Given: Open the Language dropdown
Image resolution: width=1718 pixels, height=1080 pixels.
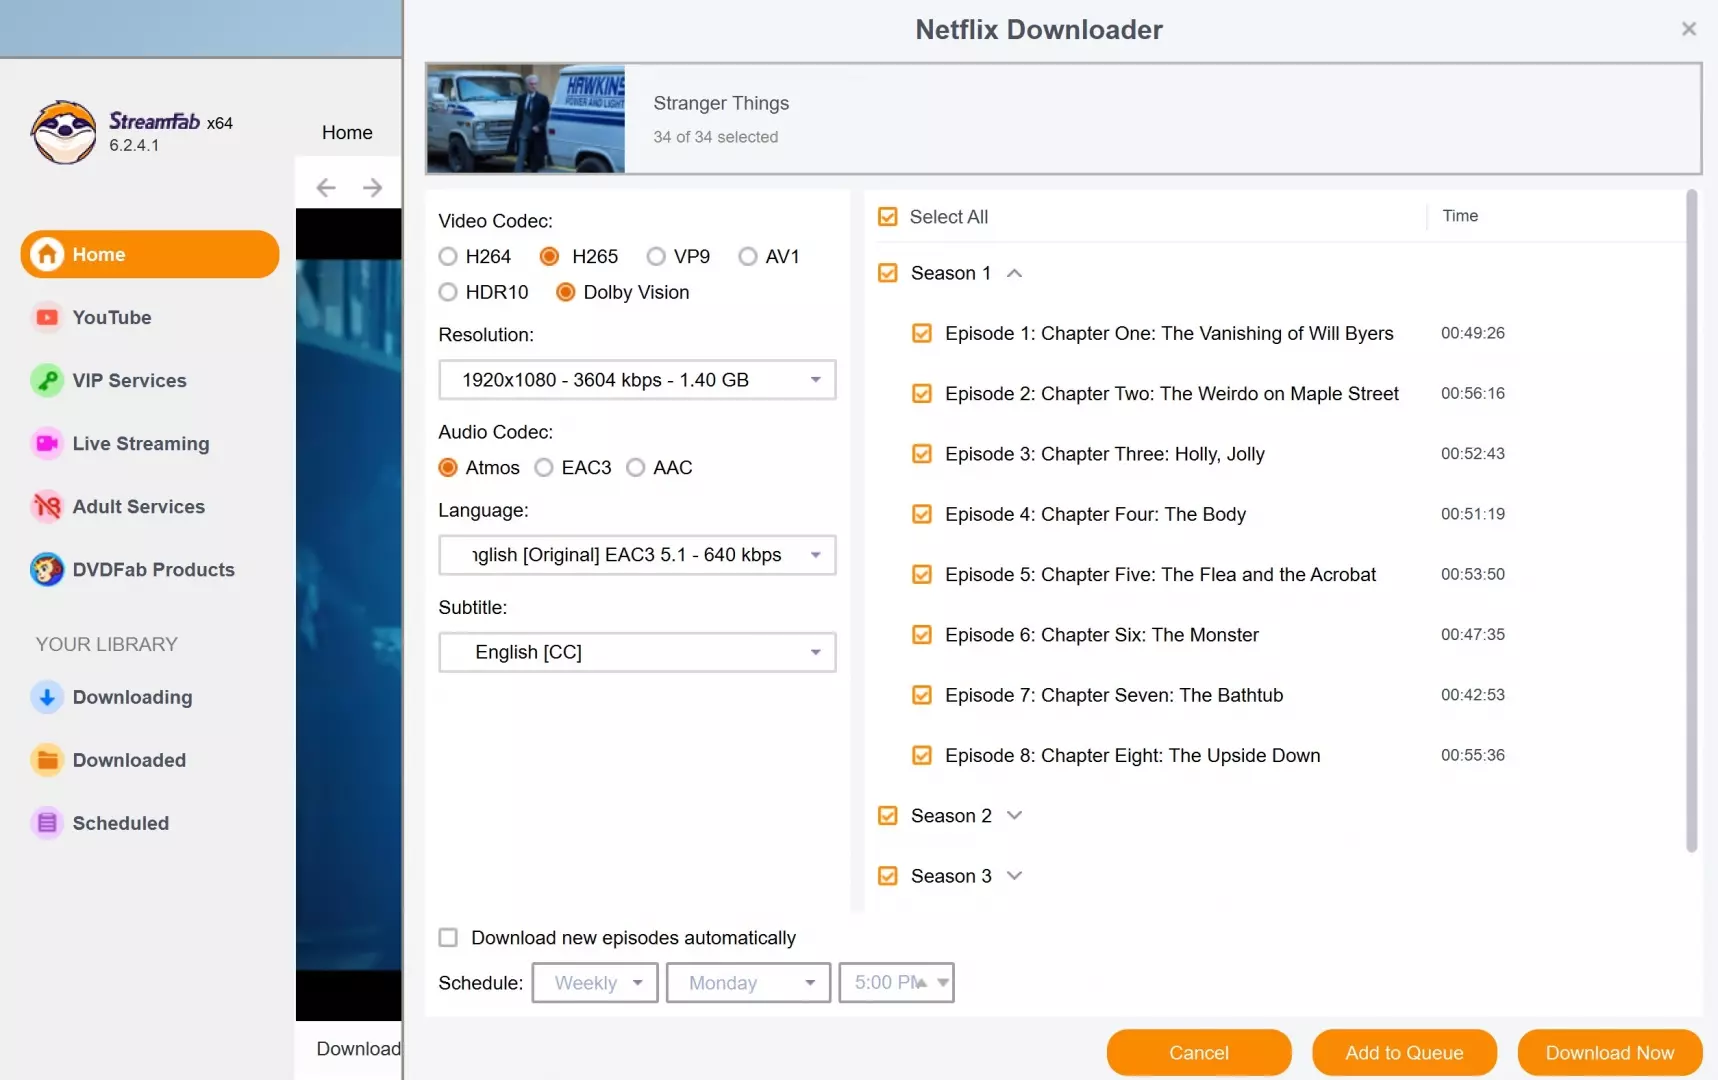Looking at the screenshot, I should (637, 555).
